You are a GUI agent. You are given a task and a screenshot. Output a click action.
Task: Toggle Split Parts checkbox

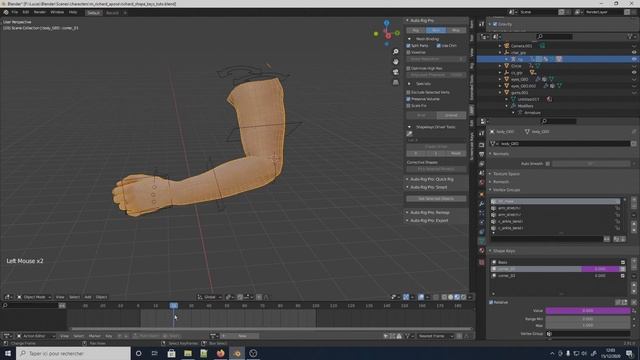[x=409, y=46]
